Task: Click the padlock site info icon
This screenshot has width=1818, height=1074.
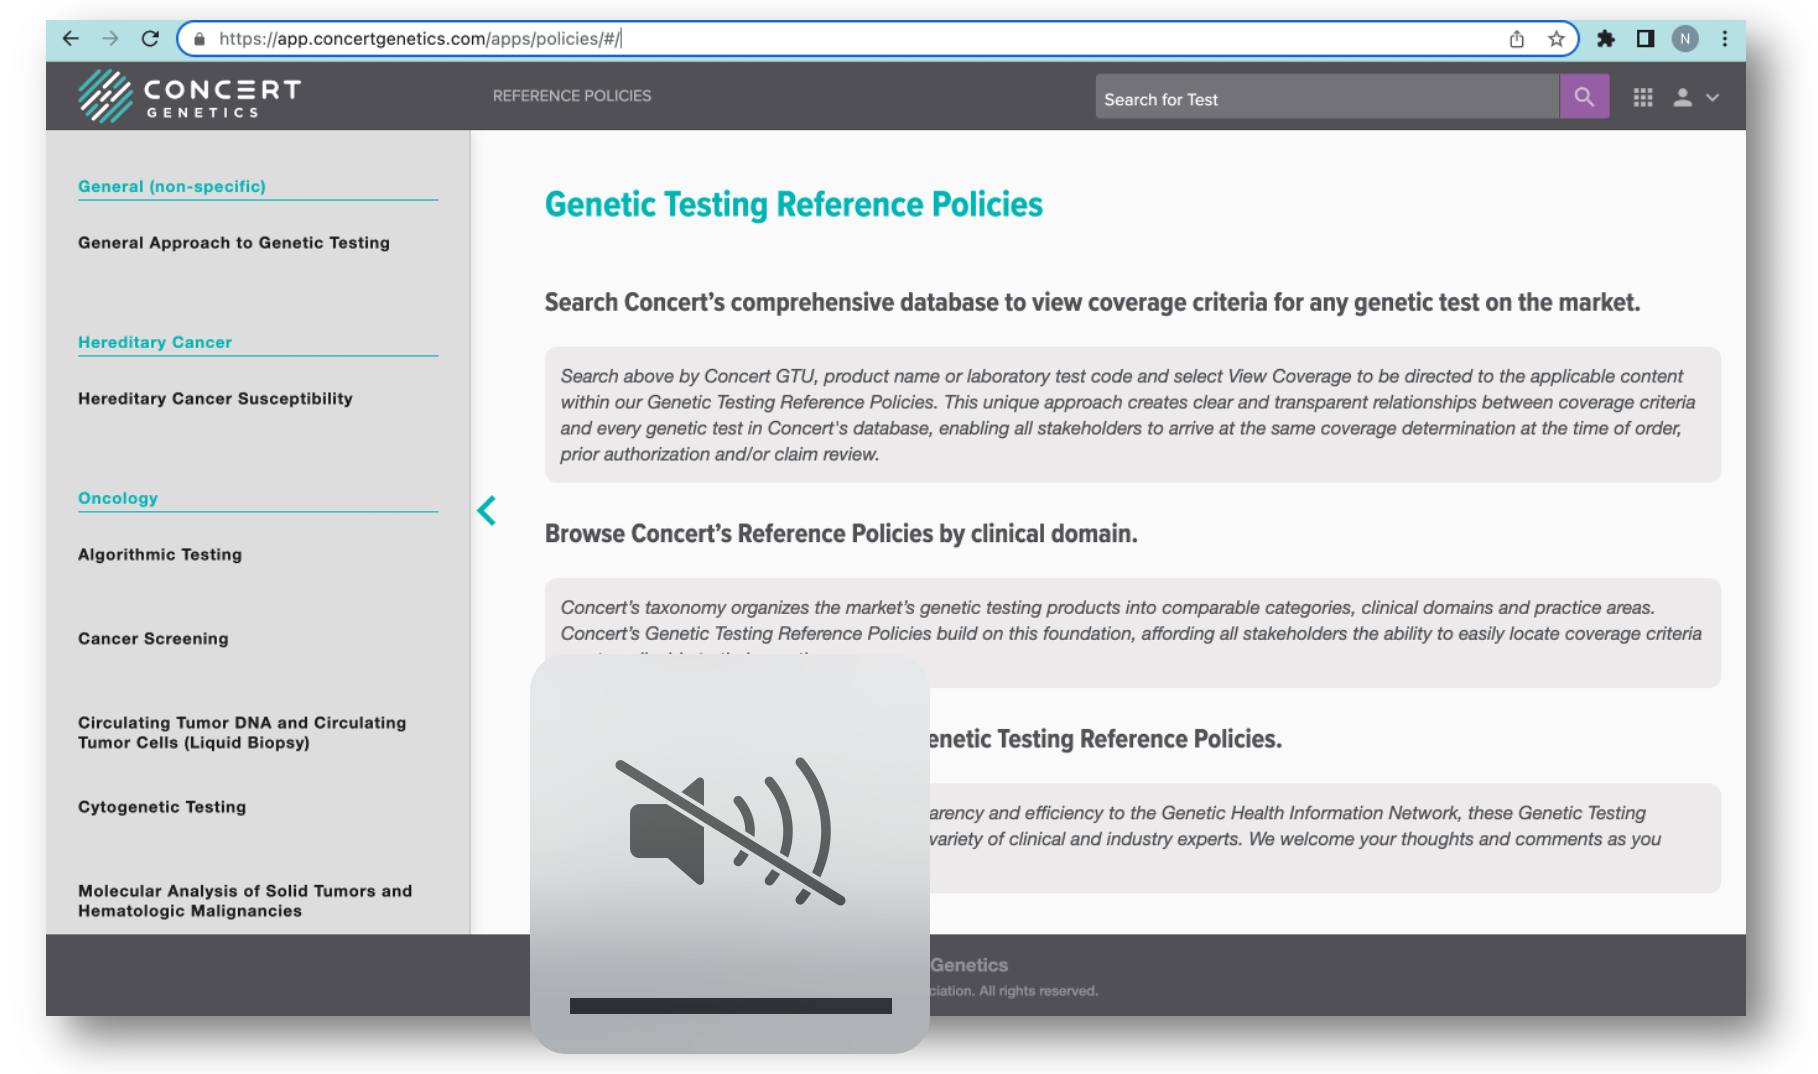Action: 199,39
